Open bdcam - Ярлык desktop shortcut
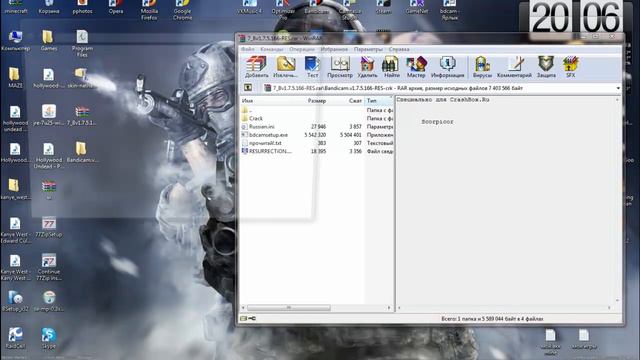The image size is (640, 360). [x=449, y=10]
